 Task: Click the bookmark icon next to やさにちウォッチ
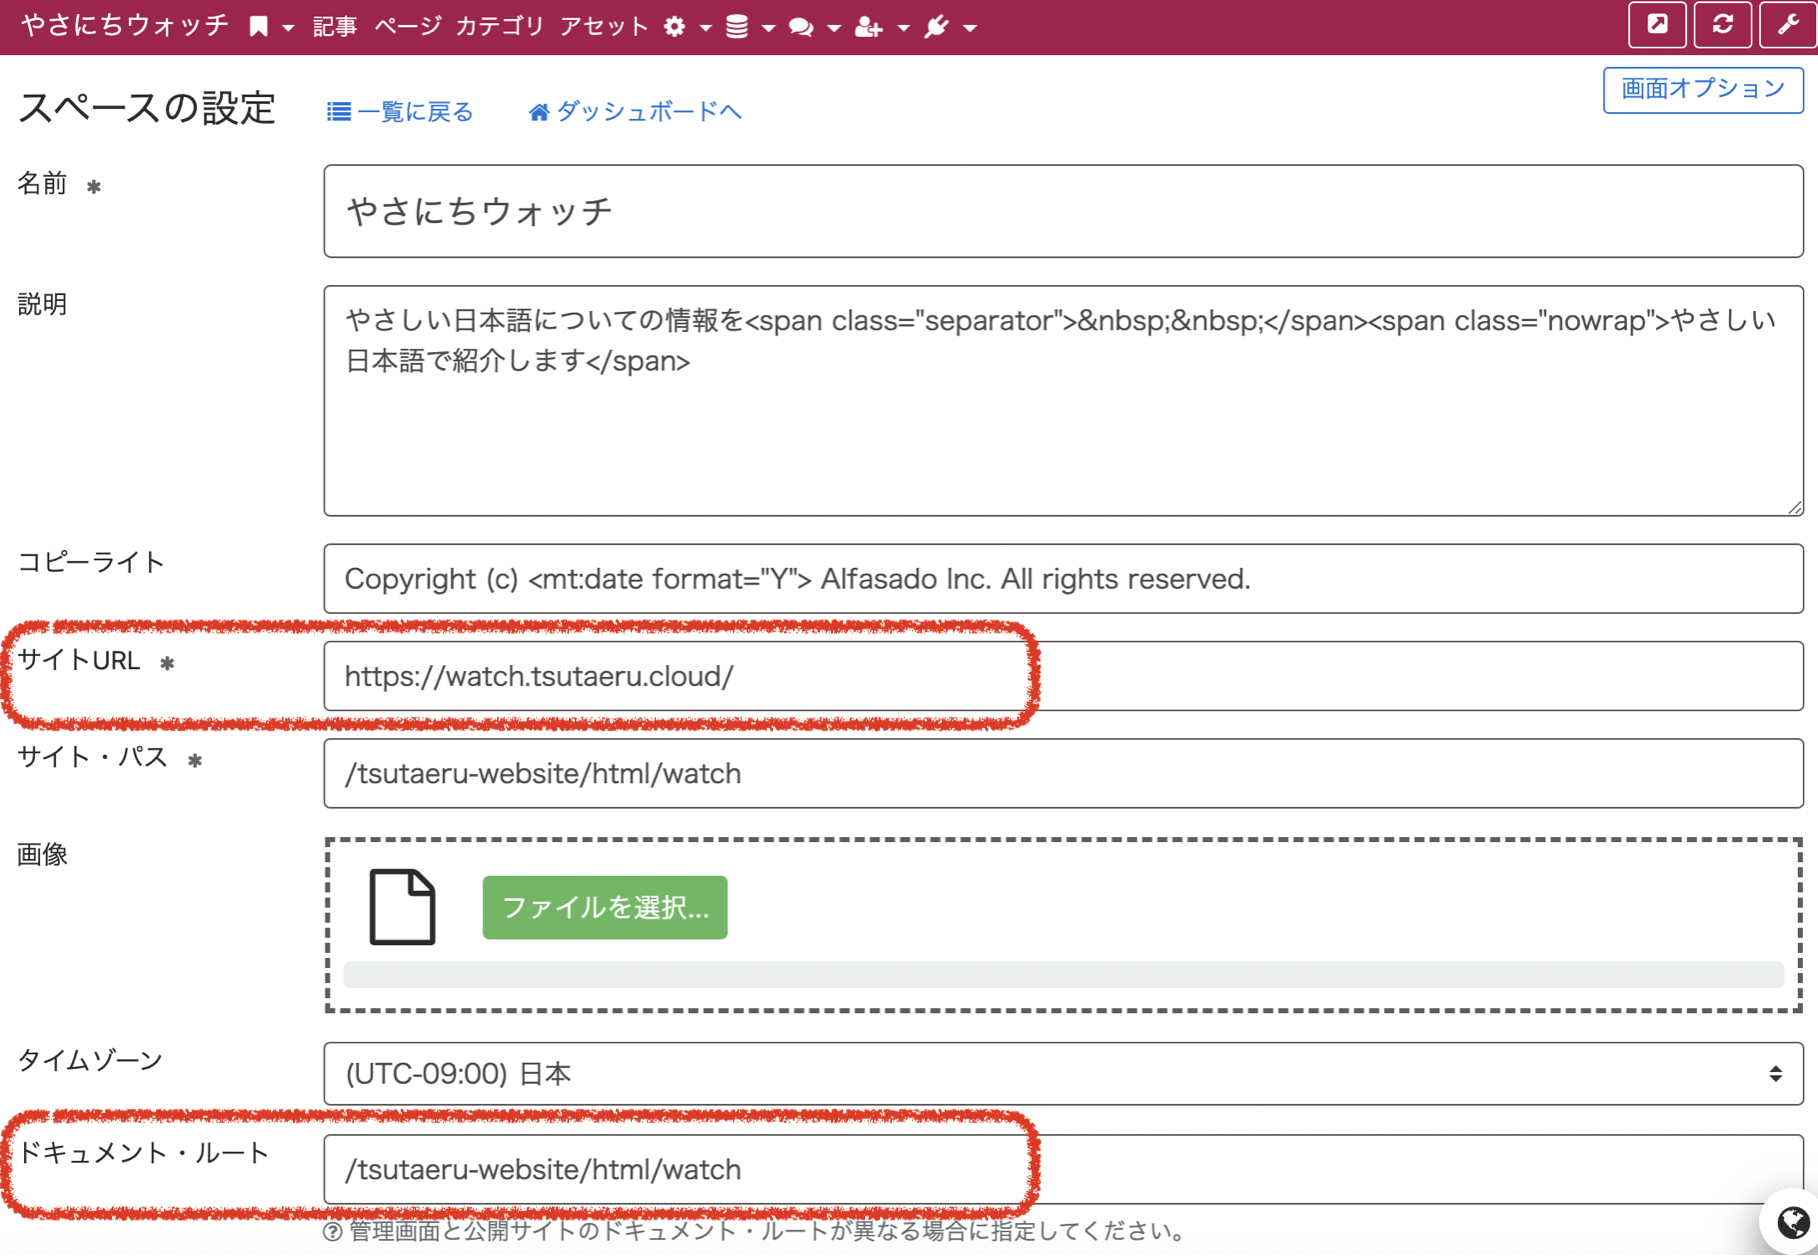258,25
